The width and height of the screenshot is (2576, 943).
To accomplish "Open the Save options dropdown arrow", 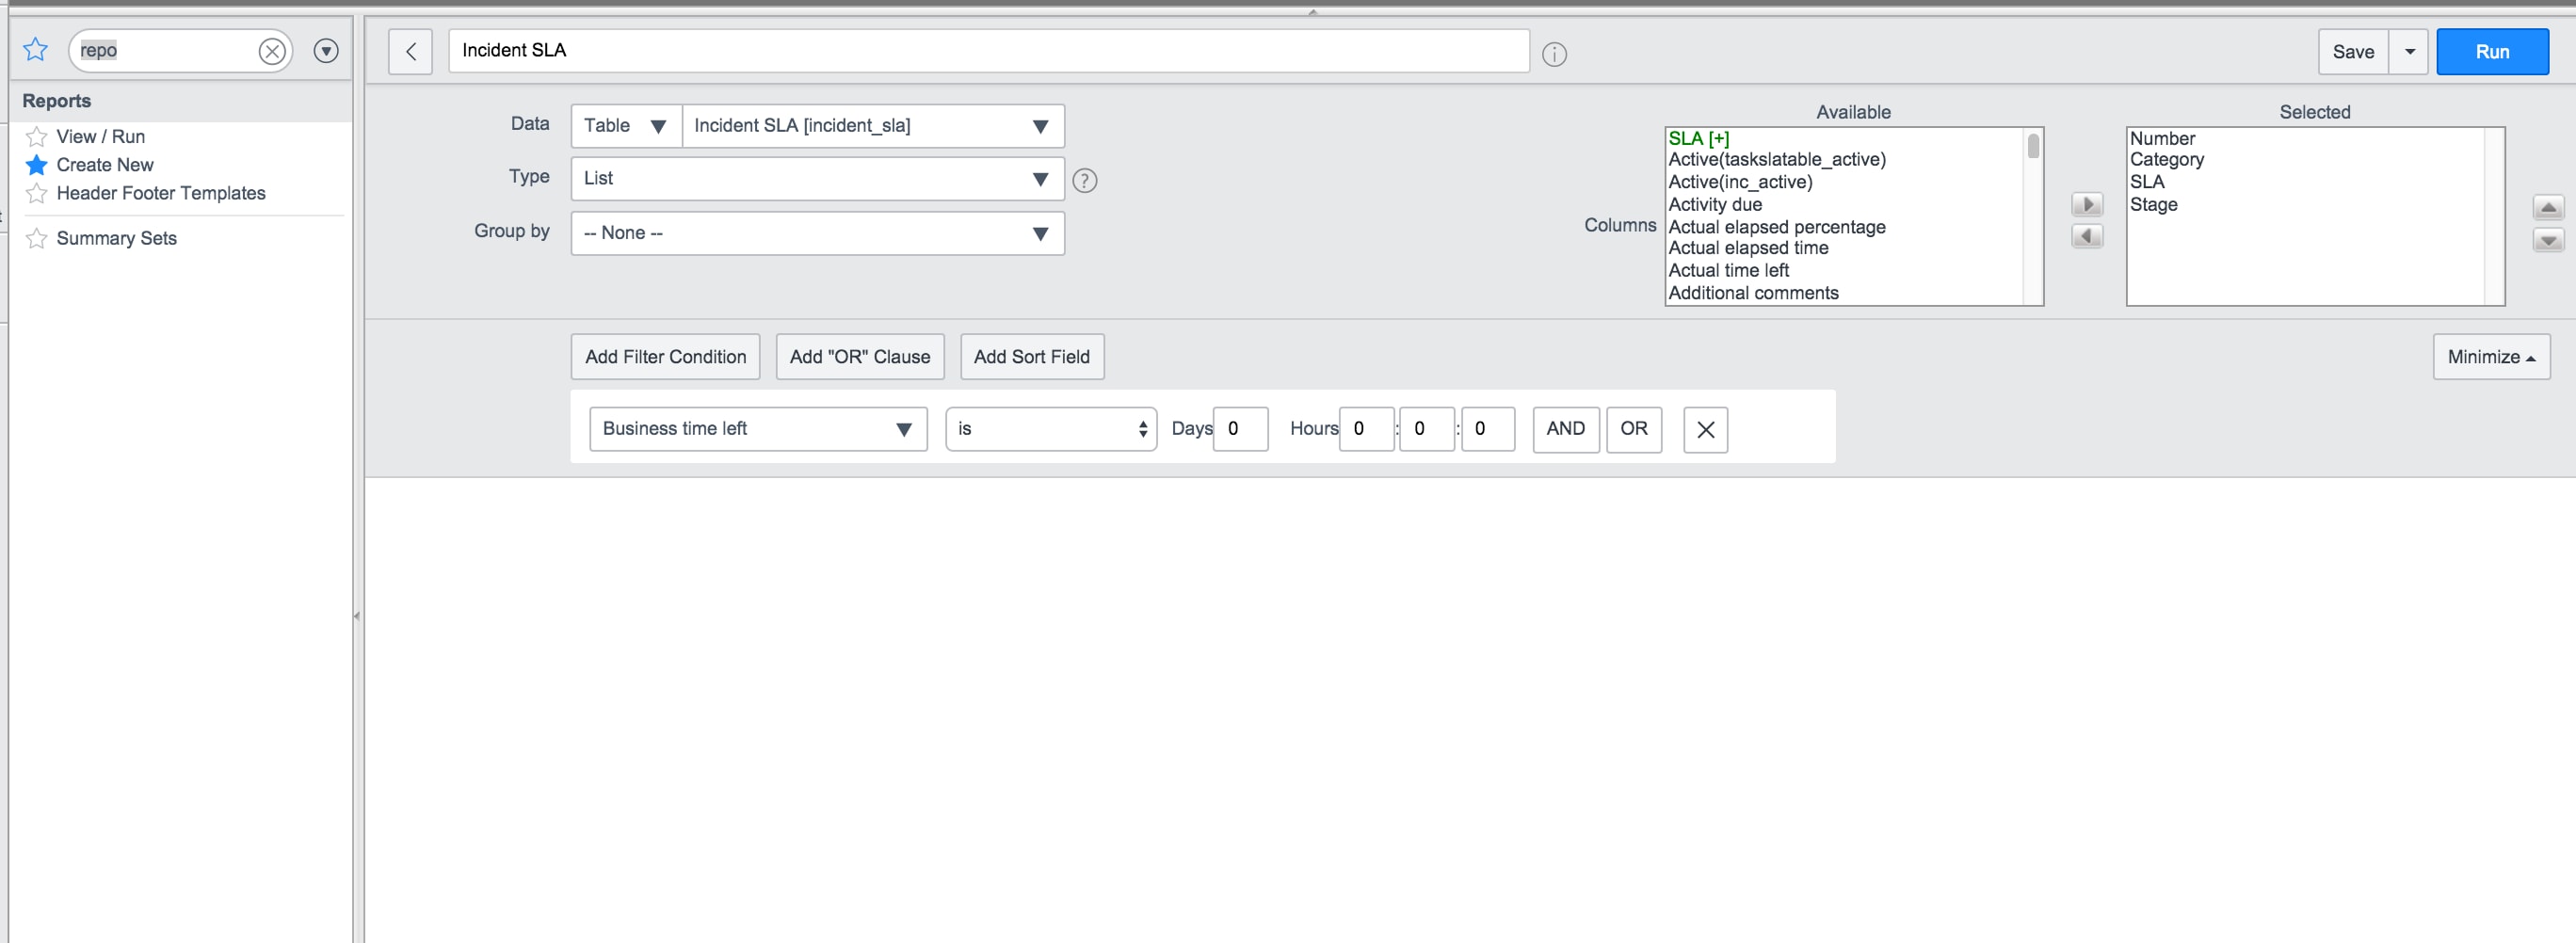I will point(2409,52).
